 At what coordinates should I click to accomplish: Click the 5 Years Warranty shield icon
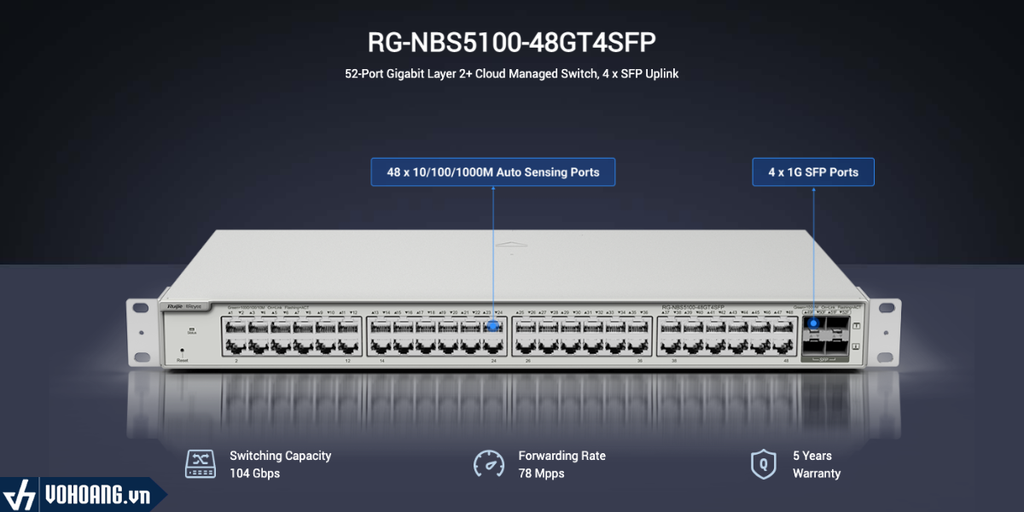click(763, 464)
